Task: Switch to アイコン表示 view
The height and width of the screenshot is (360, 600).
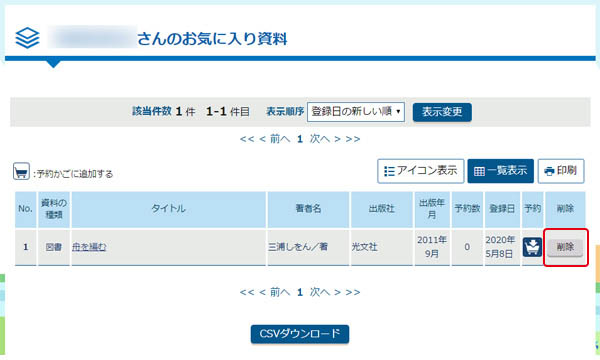Action: (x=421, y=171)
